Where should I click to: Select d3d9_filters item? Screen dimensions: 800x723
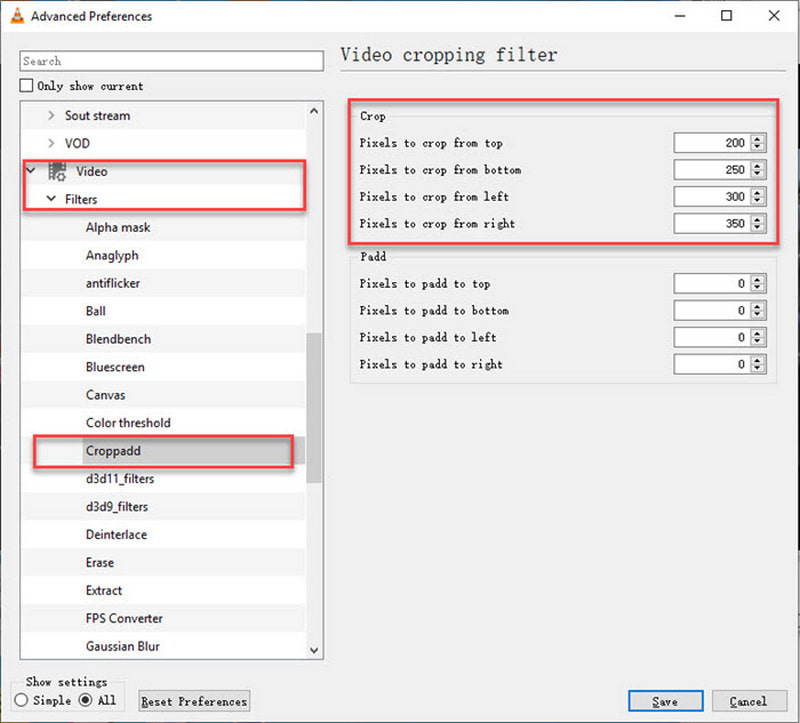[x=117, y=507]
